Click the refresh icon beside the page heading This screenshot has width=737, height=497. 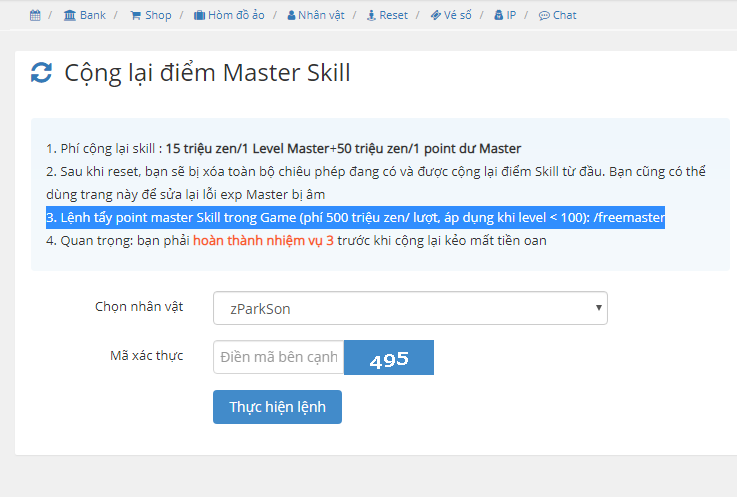[x=41, y=73]
